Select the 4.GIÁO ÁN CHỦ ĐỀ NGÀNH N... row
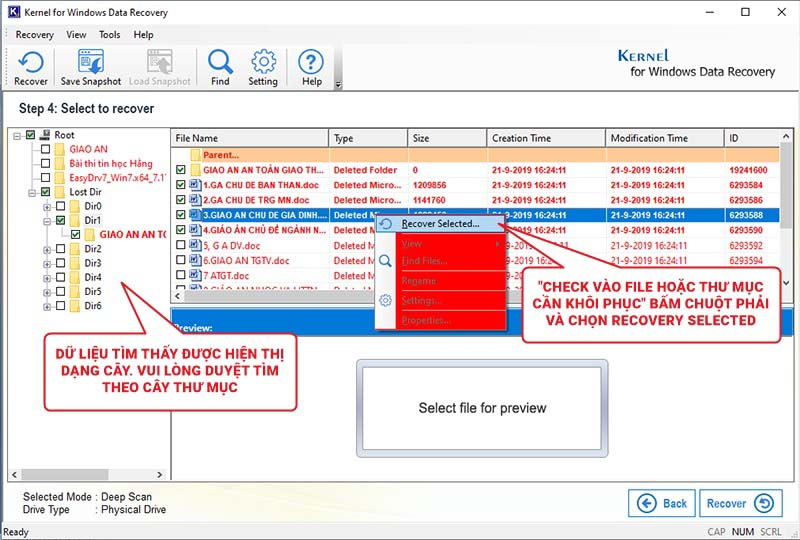Image resolution: width=800 pixels, height=540 pixels. pyautogui.click(x=475, y=230)
